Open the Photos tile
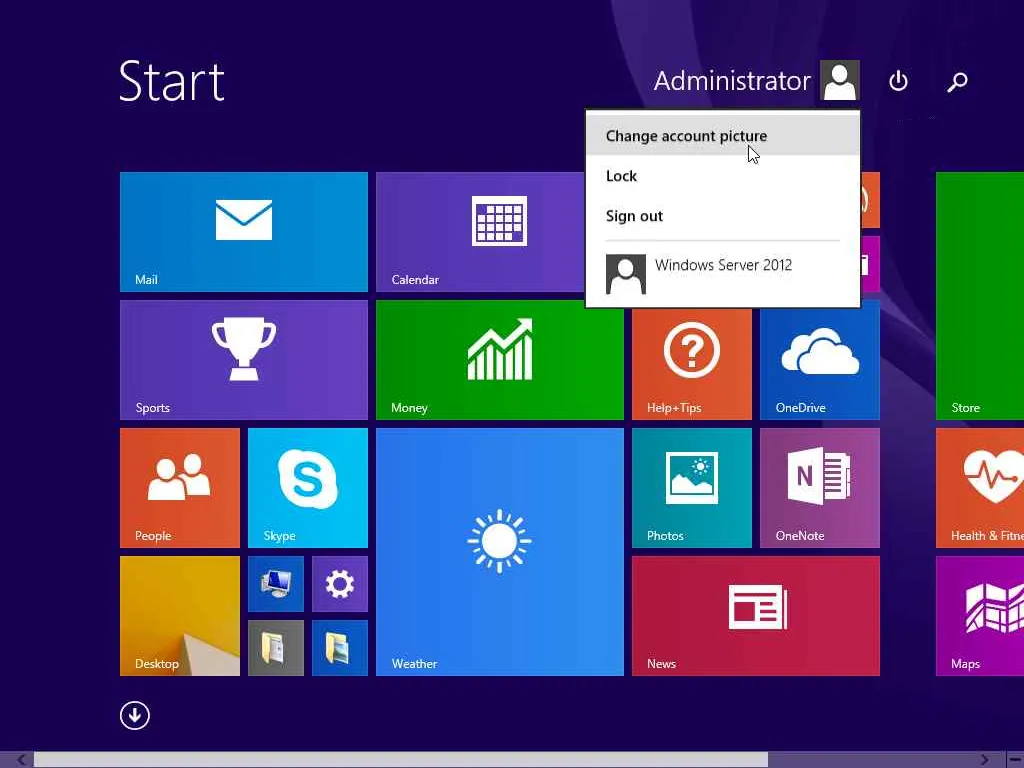This screenshot has width=1024, height=768. [x=692, y=488]
